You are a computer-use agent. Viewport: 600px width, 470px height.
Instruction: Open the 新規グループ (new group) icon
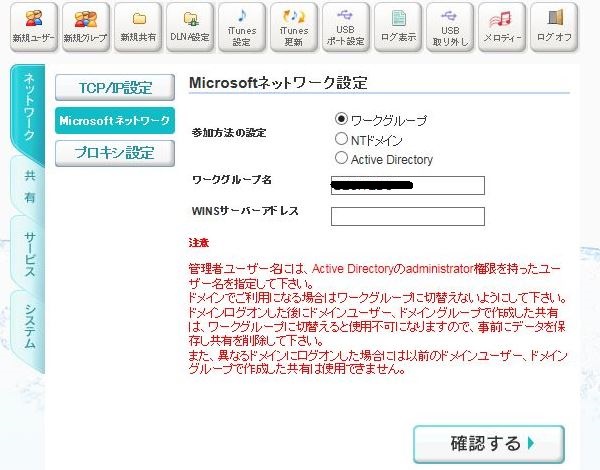pos(86,27)
